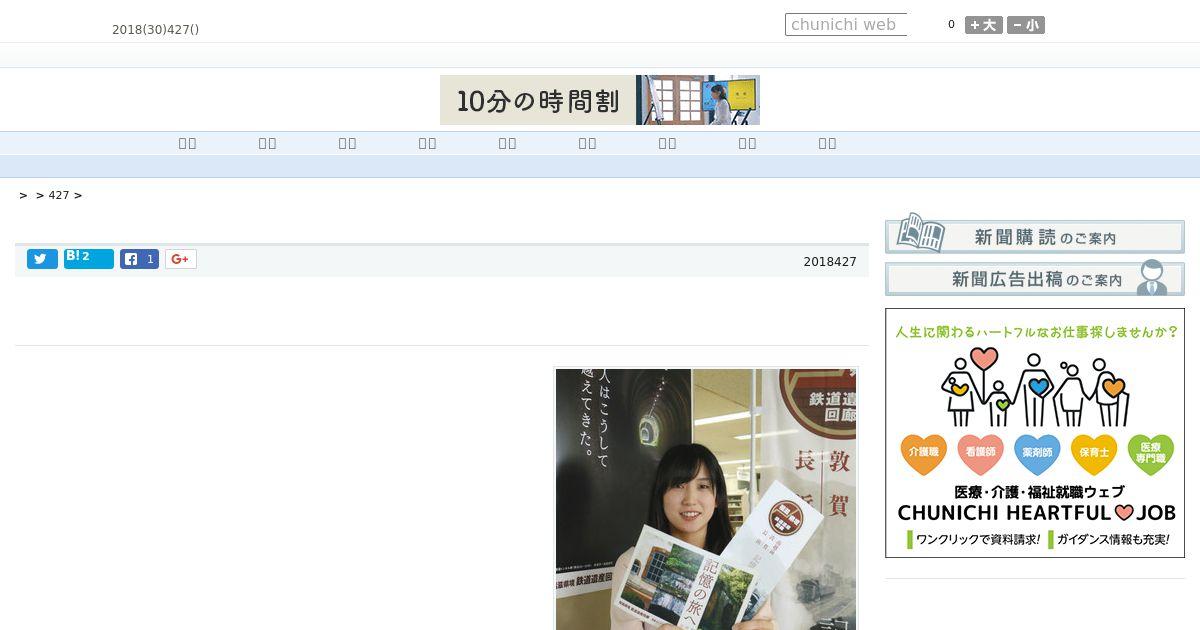Share the article via the Google+ button
Viewport: 1200px width, 630px height.
point(181,259)
